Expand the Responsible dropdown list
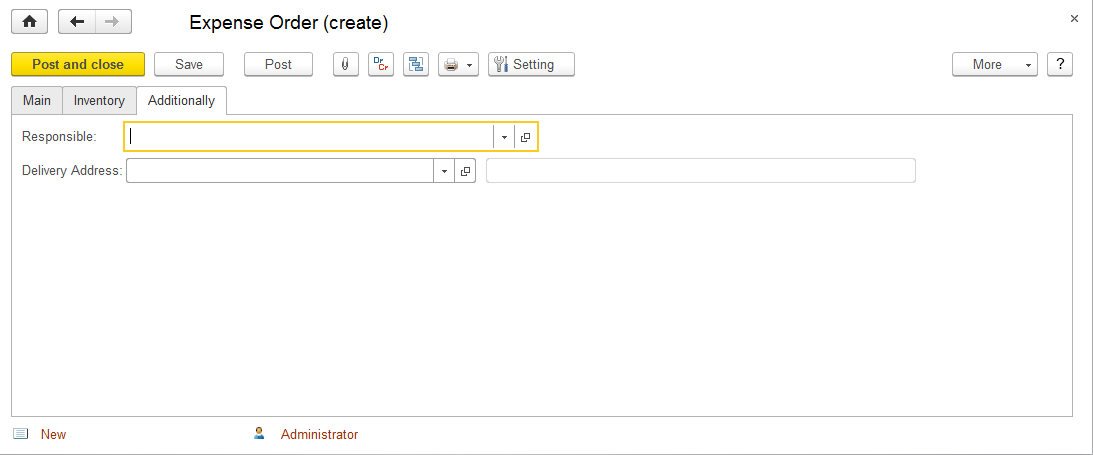Image resolution: width=1093 pixels, height=455 pixels. coord(504,137)
